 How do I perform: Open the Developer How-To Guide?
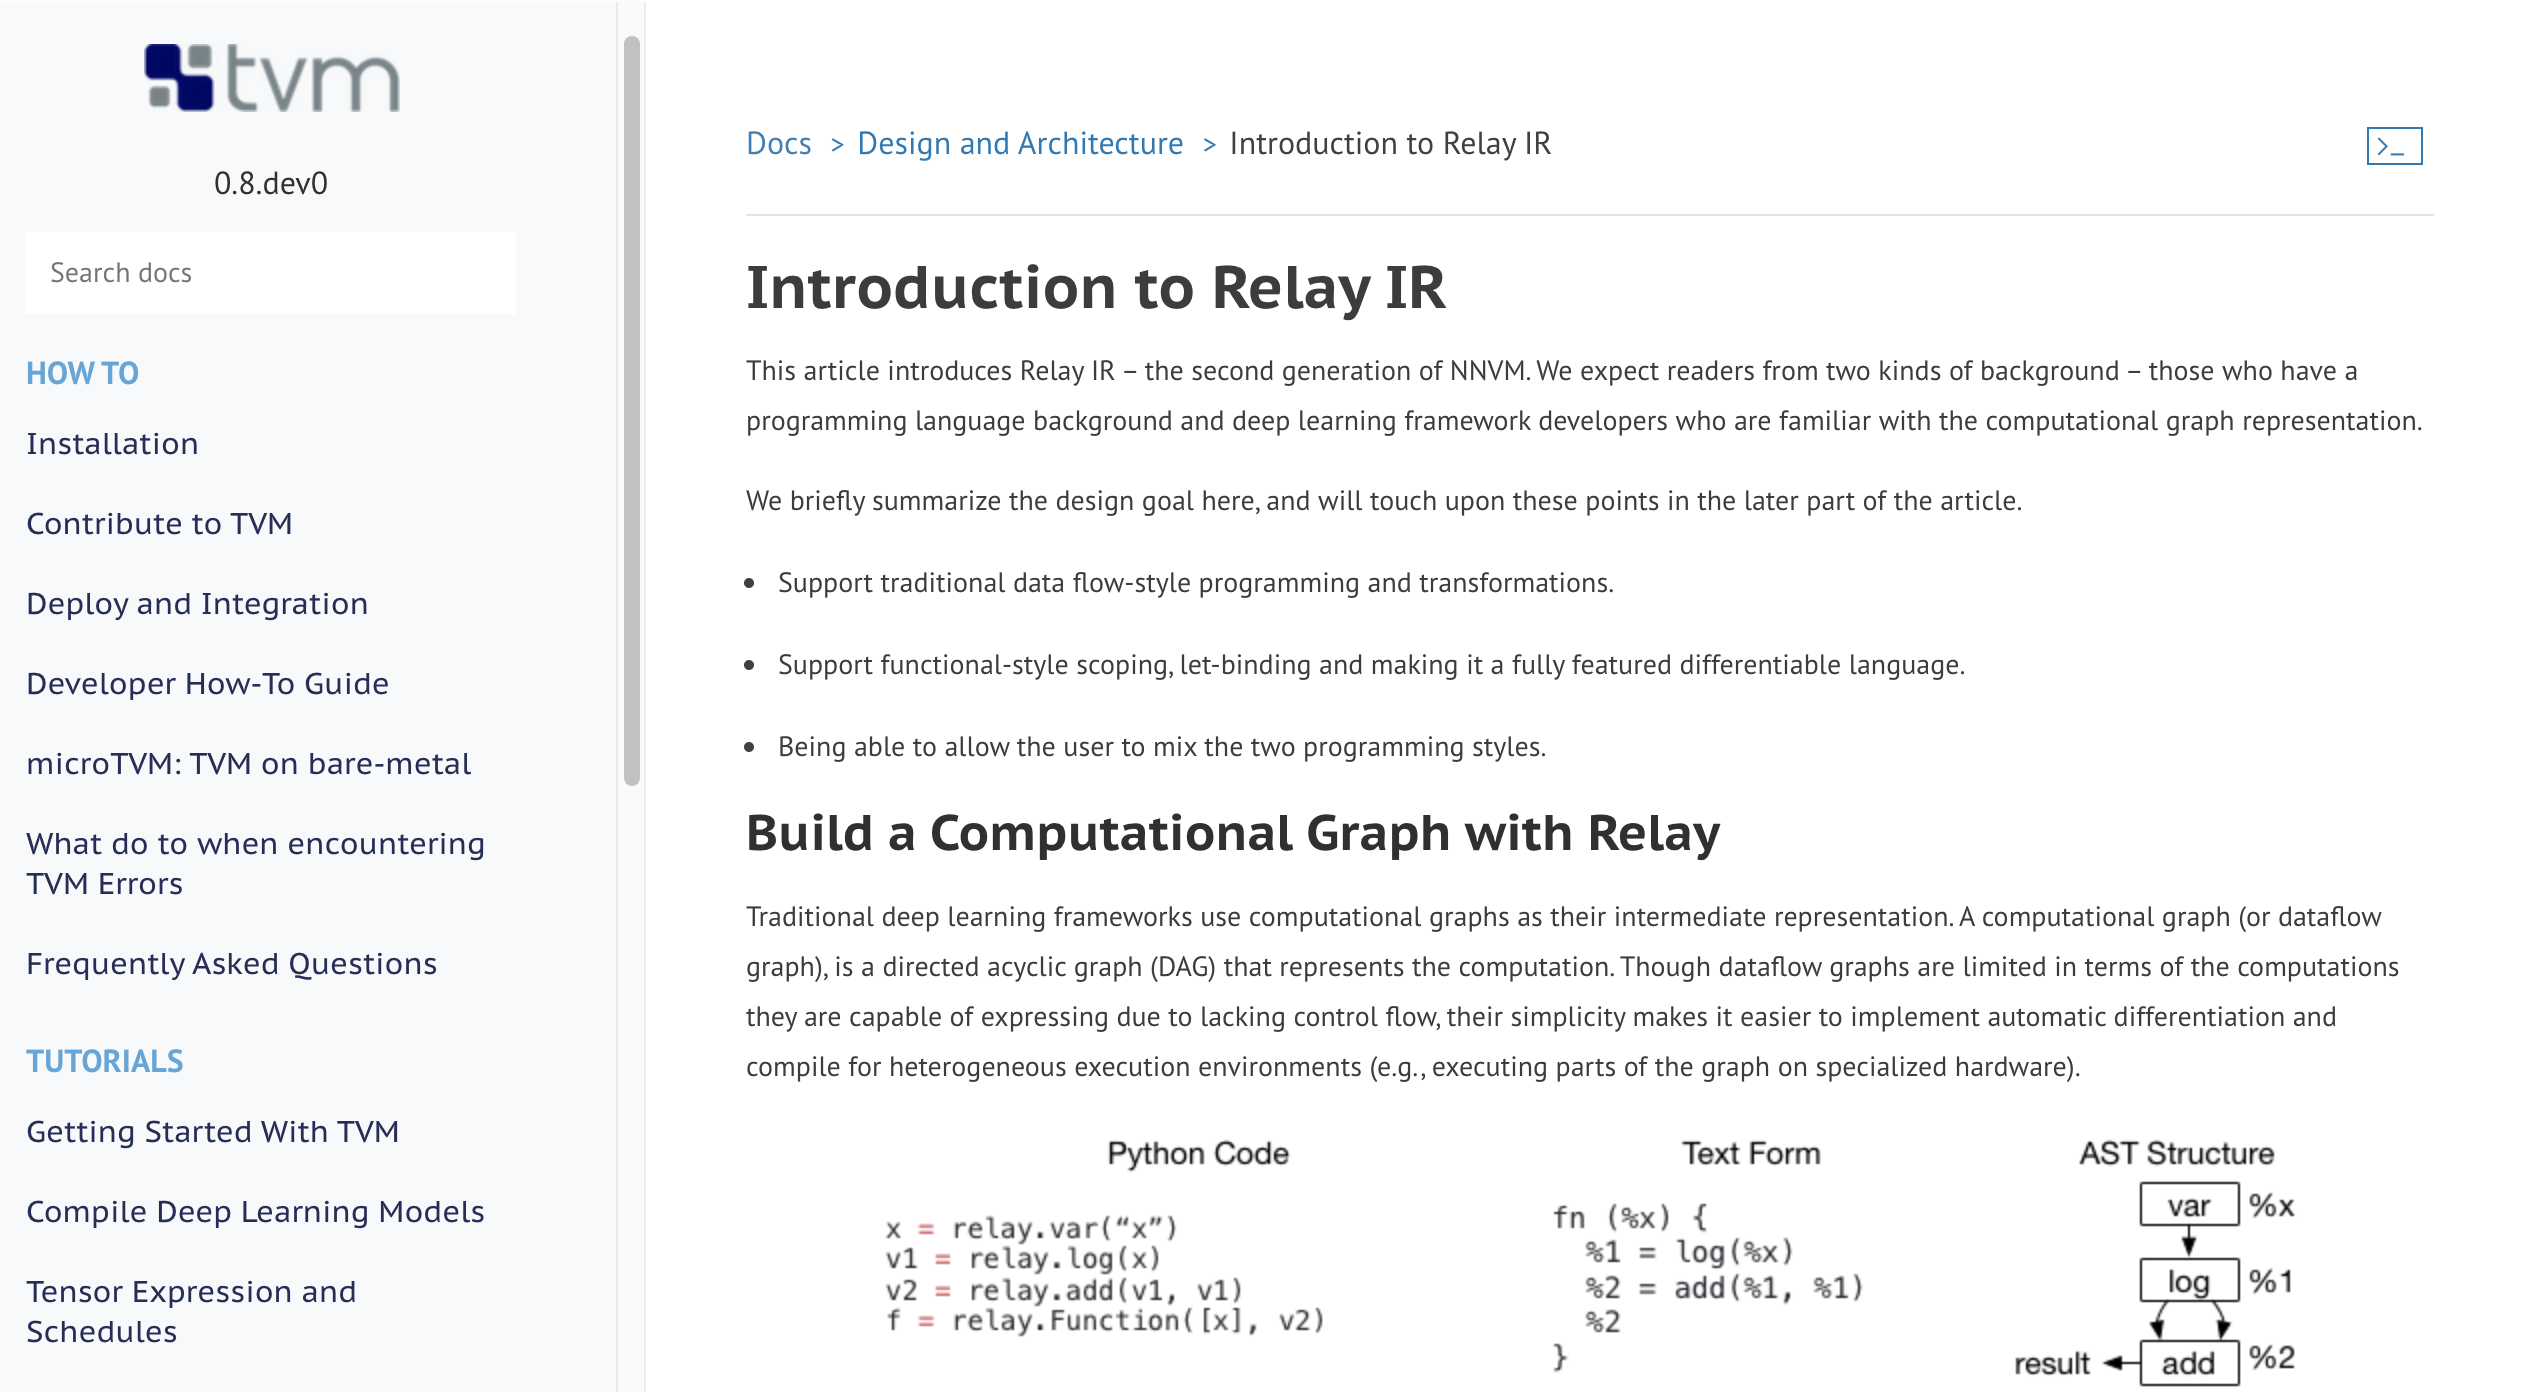[x=208, y=683]
